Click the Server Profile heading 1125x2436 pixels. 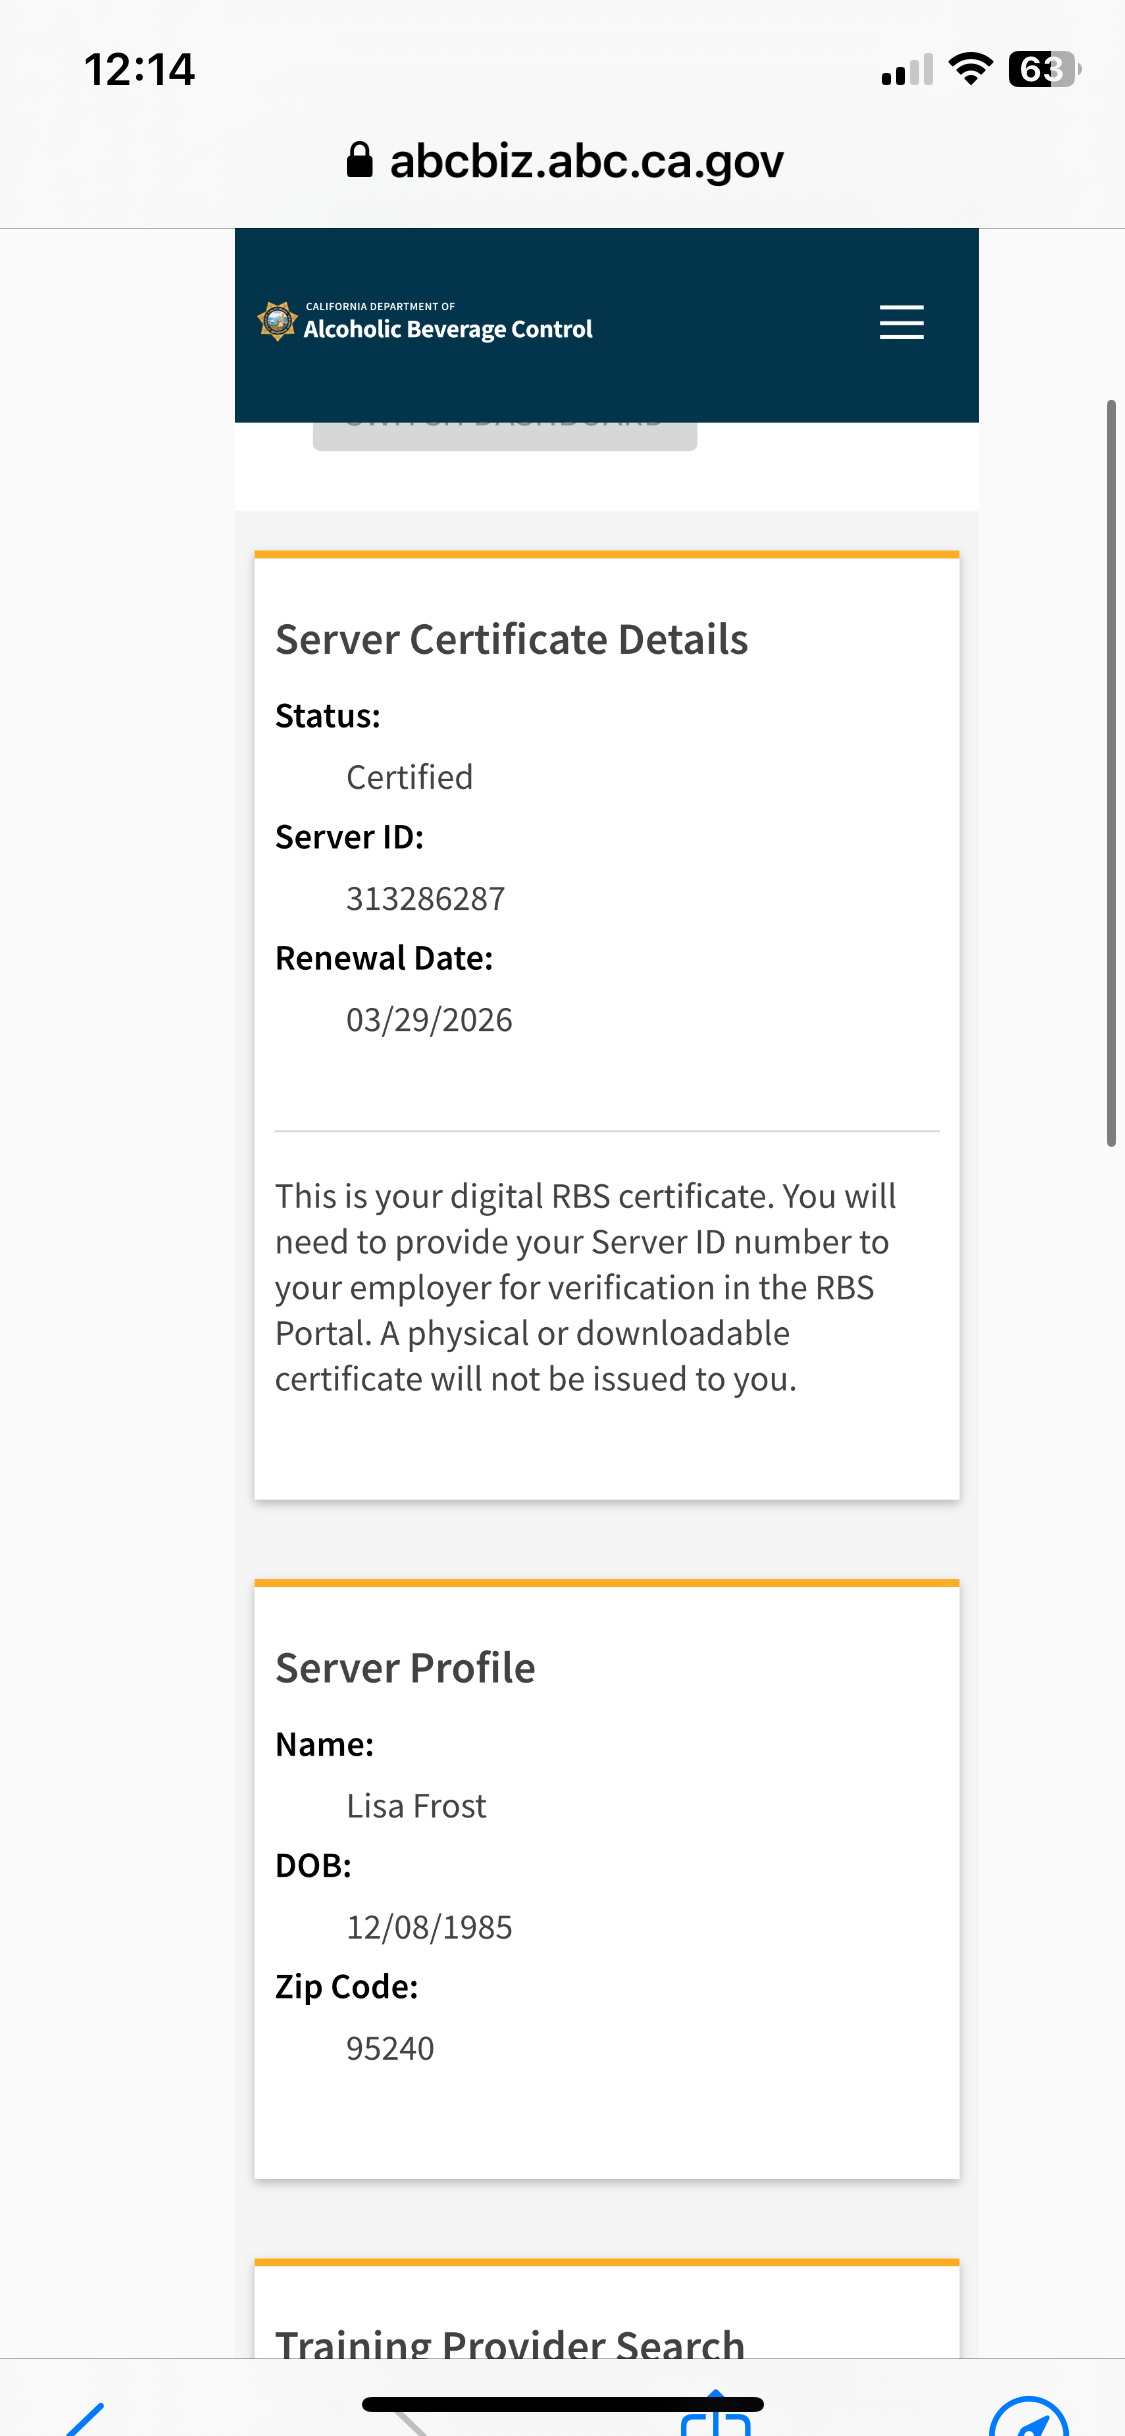click(x=405, y=1668)
